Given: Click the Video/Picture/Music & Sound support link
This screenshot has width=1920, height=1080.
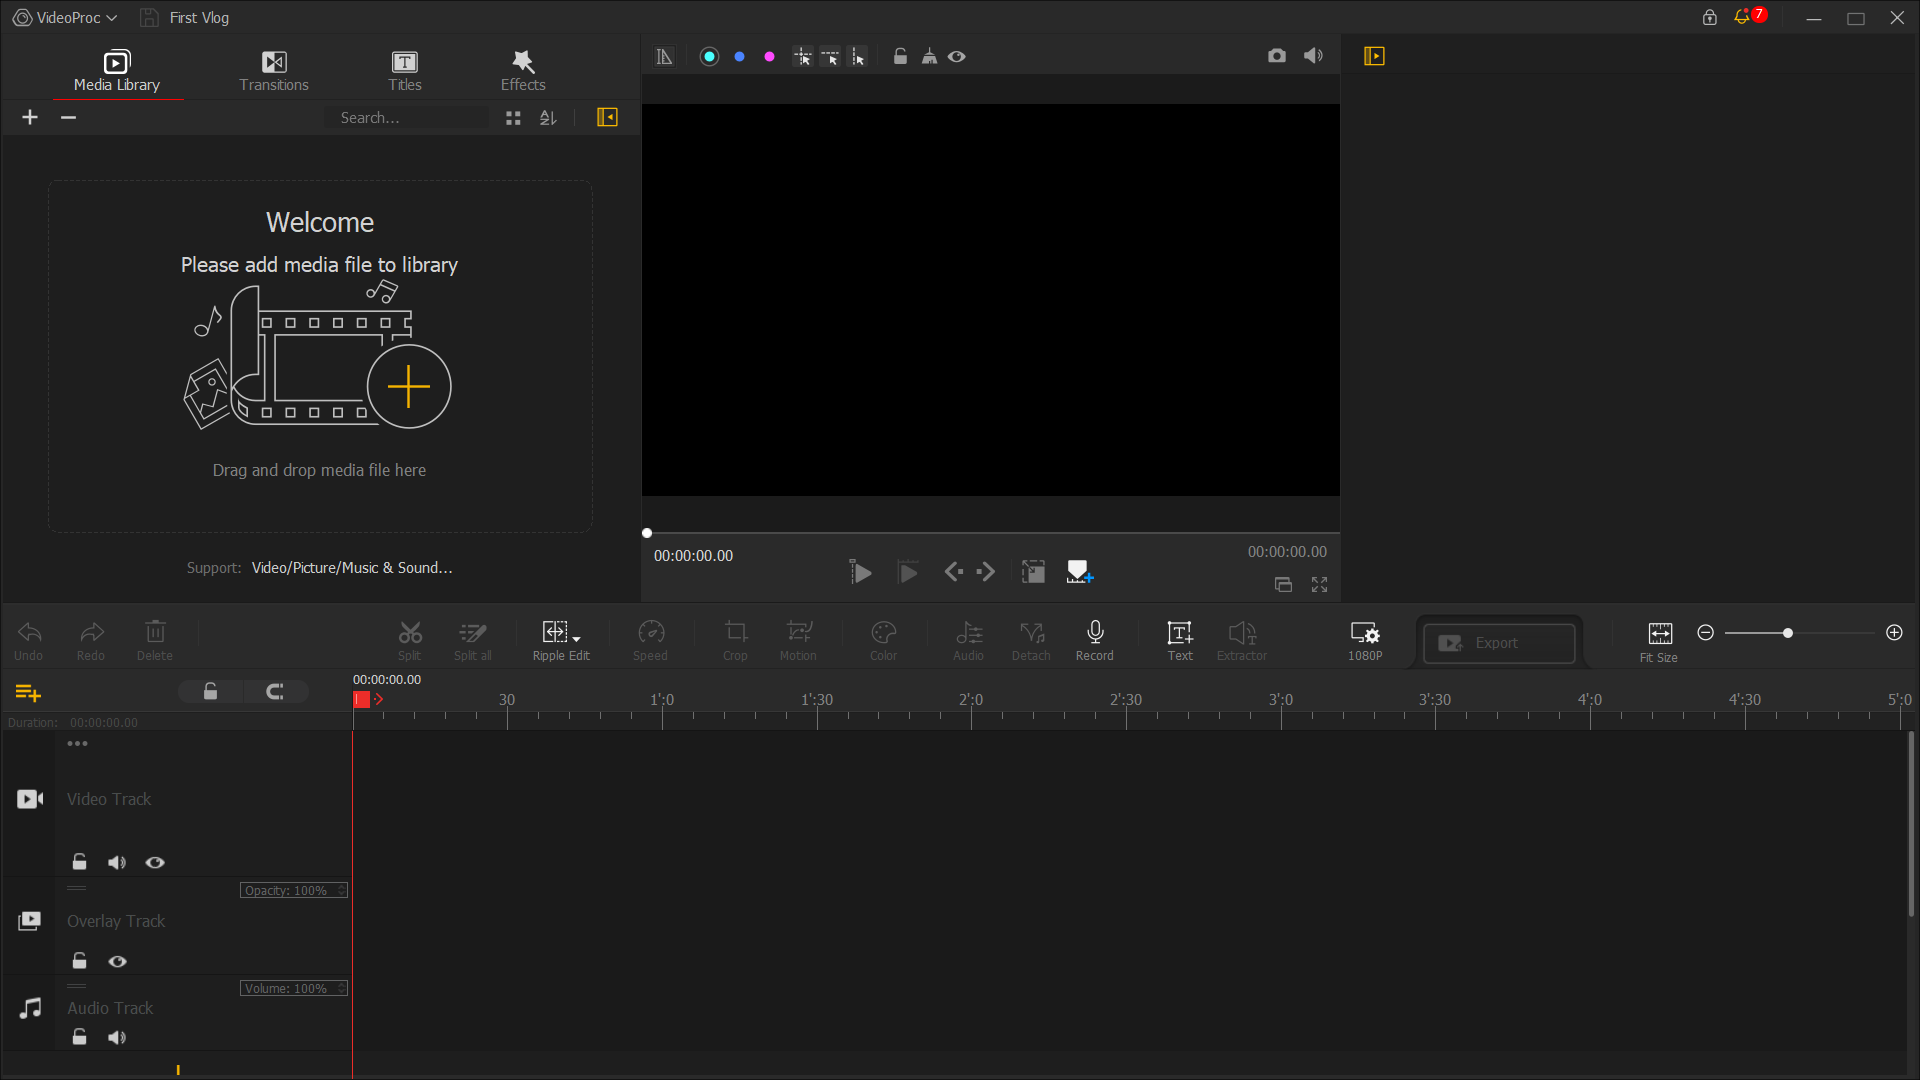Looking at the screenshot, I should (352, 568).
